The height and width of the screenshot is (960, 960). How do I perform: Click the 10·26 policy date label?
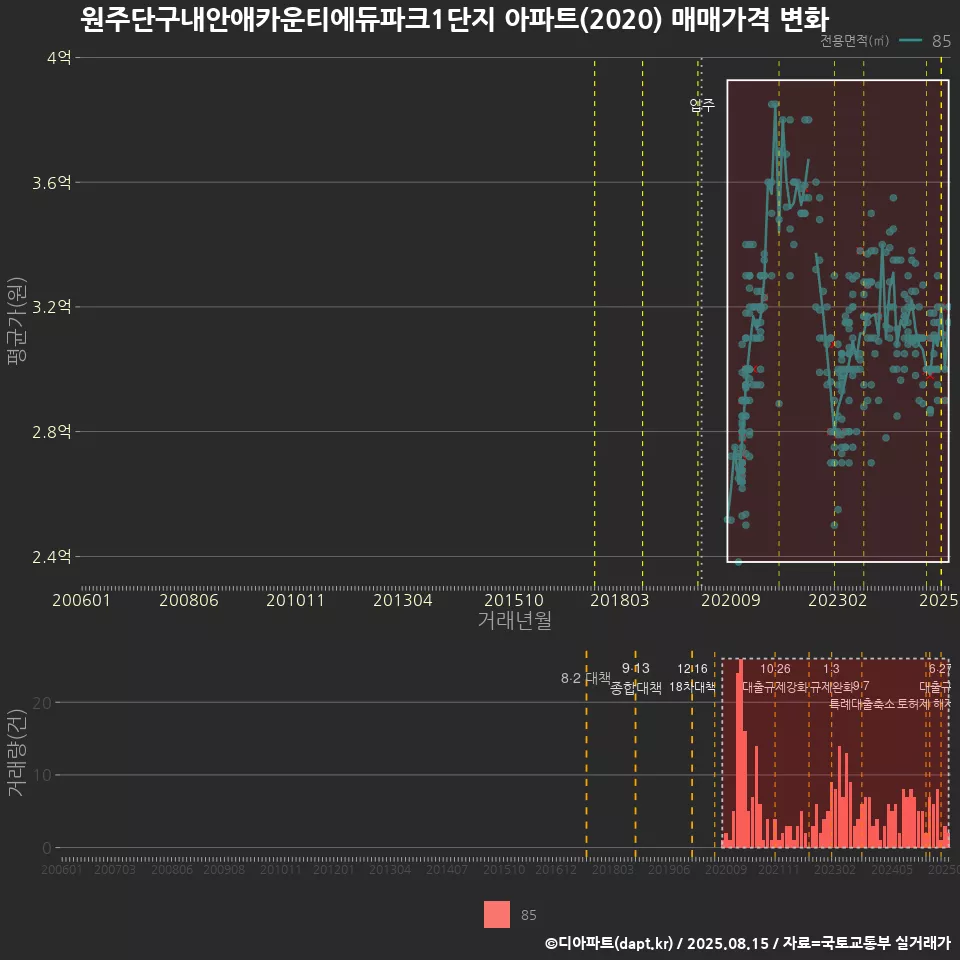coord(775,669)
